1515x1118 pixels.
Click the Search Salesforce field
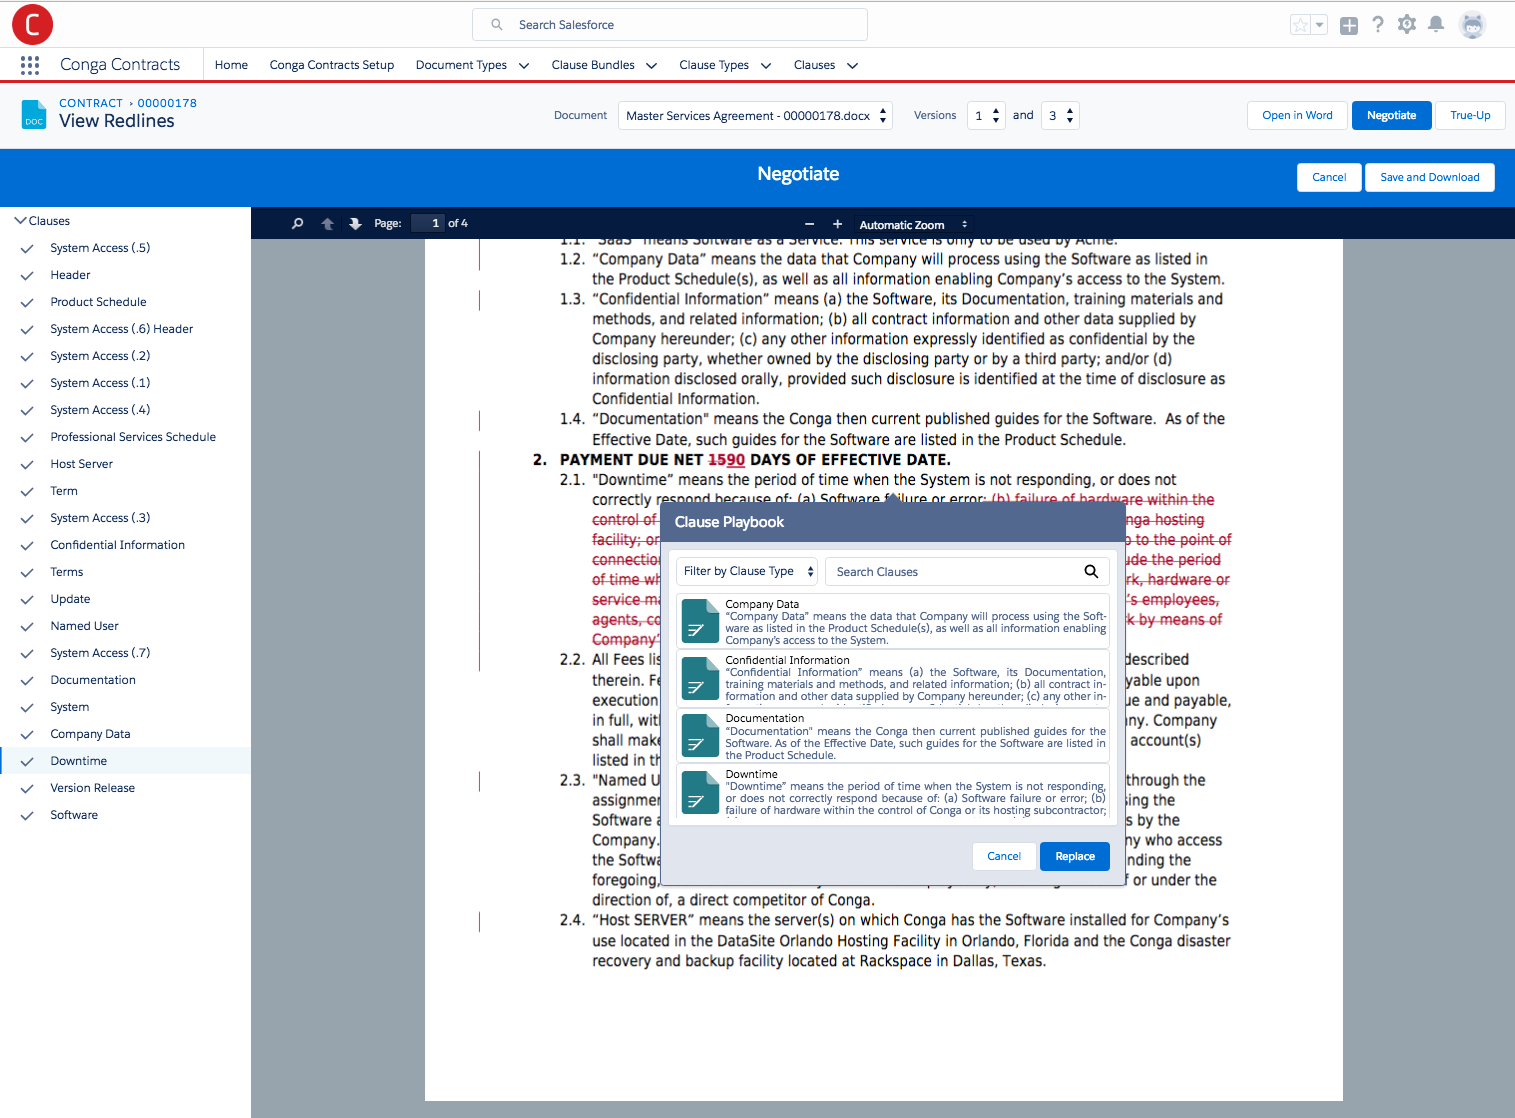[670, 25]
